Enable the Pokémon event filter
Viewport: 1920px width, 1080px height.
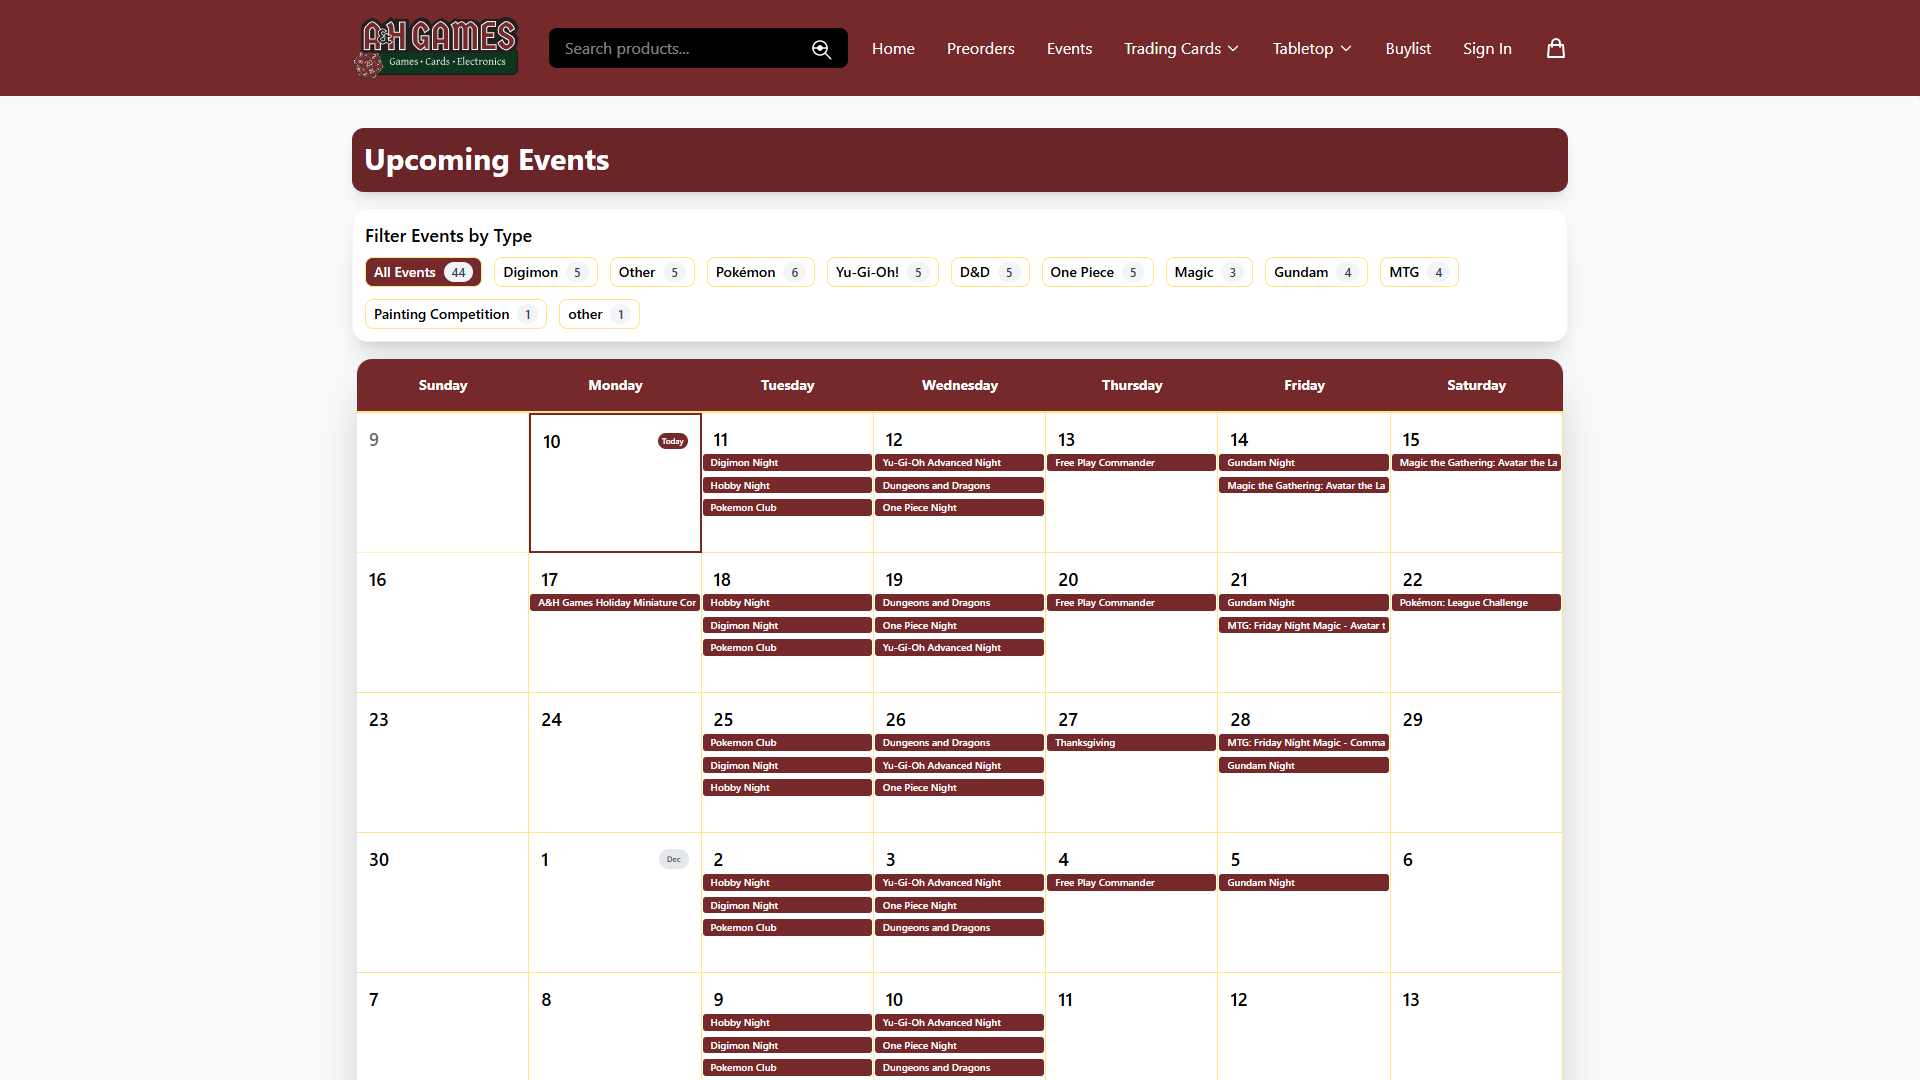(759, 271)
